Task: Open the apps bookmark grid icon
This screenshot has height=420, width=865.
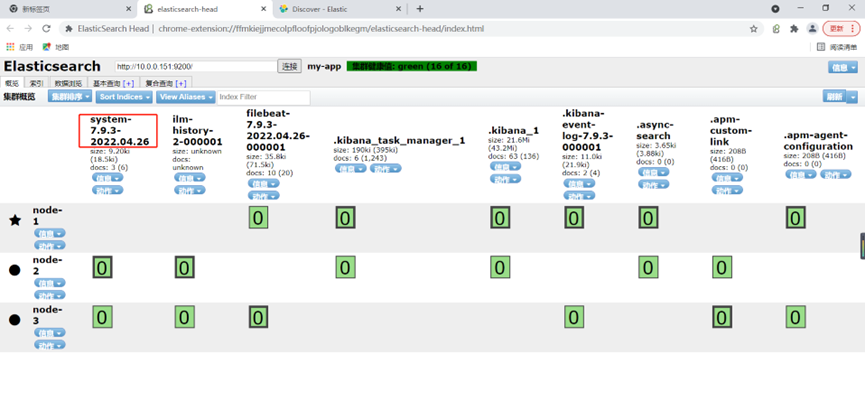Action: 10,47
